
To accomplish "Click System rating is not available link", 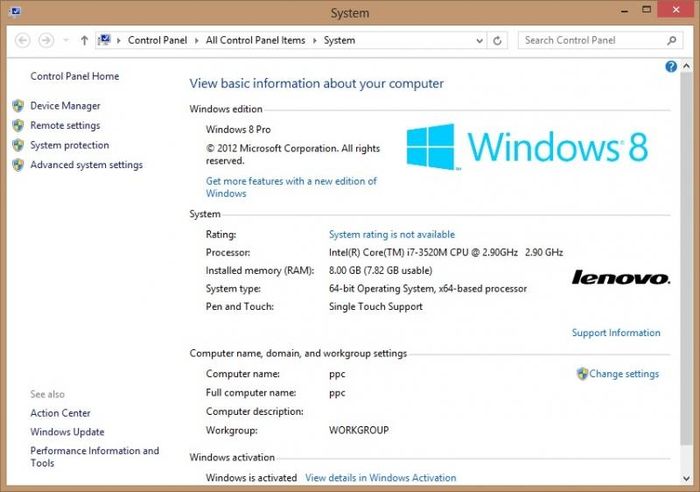I will [392, 234].
